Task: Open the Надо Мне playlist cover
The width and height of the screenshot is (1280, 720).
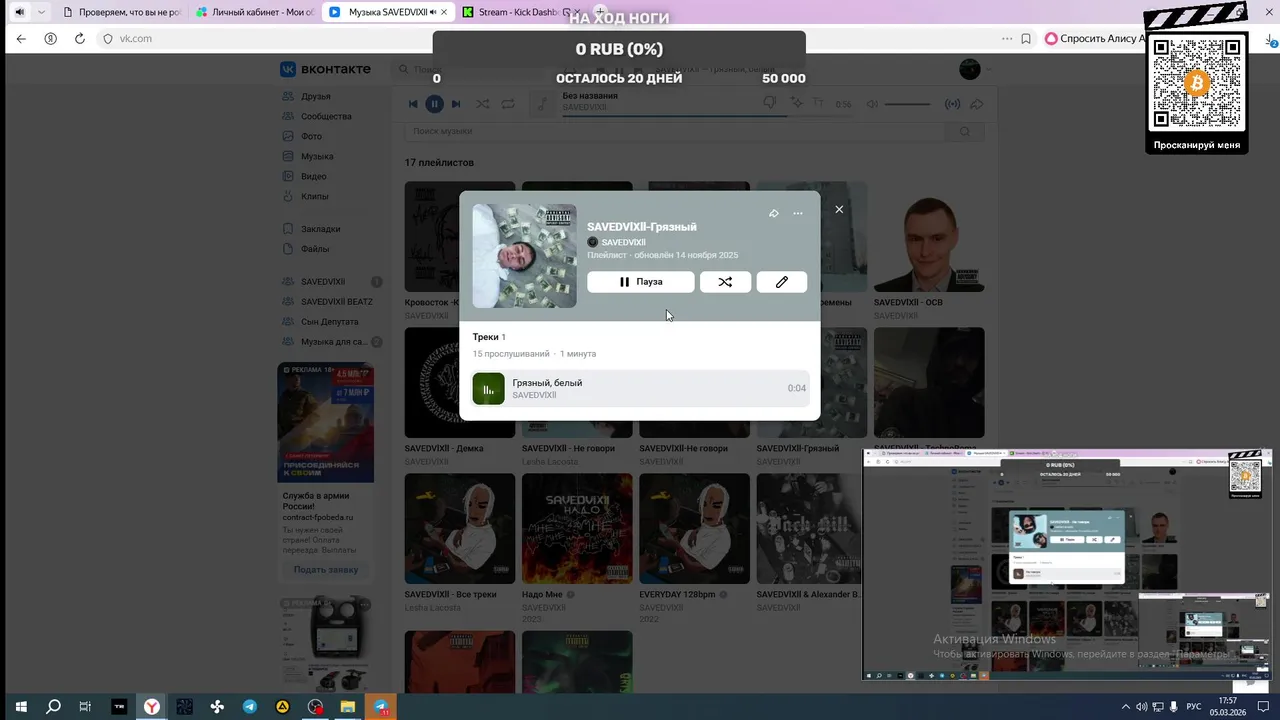Action: [x=577, y=529]
